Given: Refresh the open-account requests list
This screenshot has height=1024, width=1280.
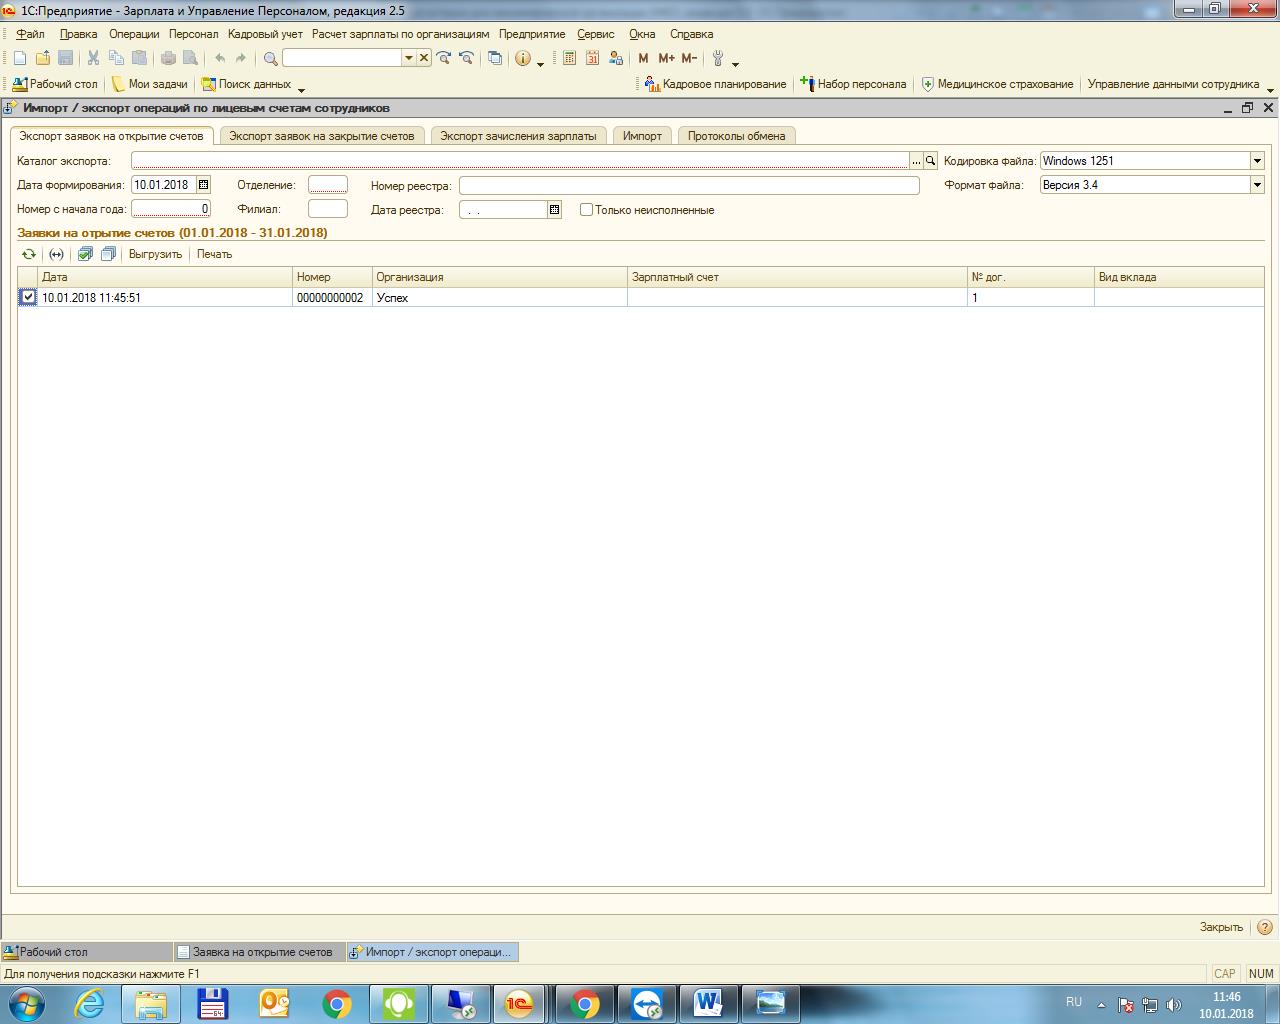Looking at the screenshot, I should pos(29,254).
